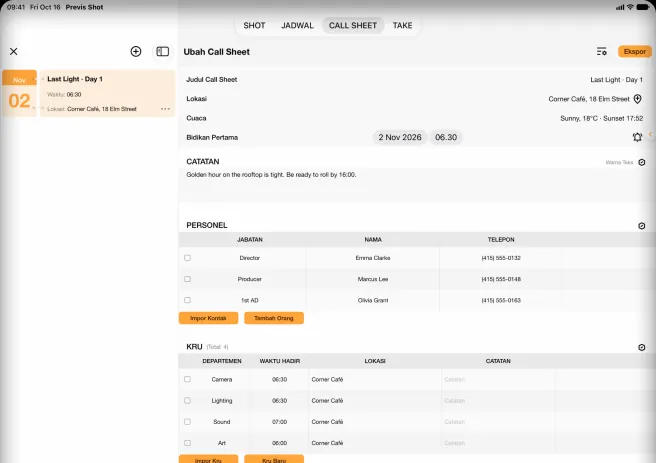Open call sheet list settings icon
The height and width of the screenshot is (463, 656).
point(602,51)
